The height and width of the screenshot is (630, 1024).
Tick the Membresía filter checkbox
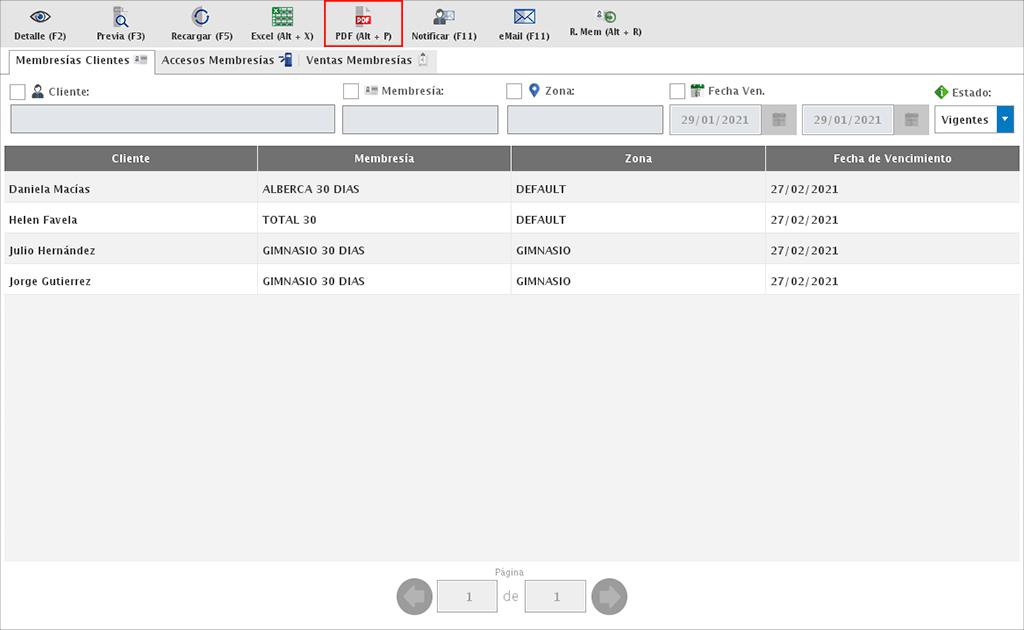(x=351, y=92)
